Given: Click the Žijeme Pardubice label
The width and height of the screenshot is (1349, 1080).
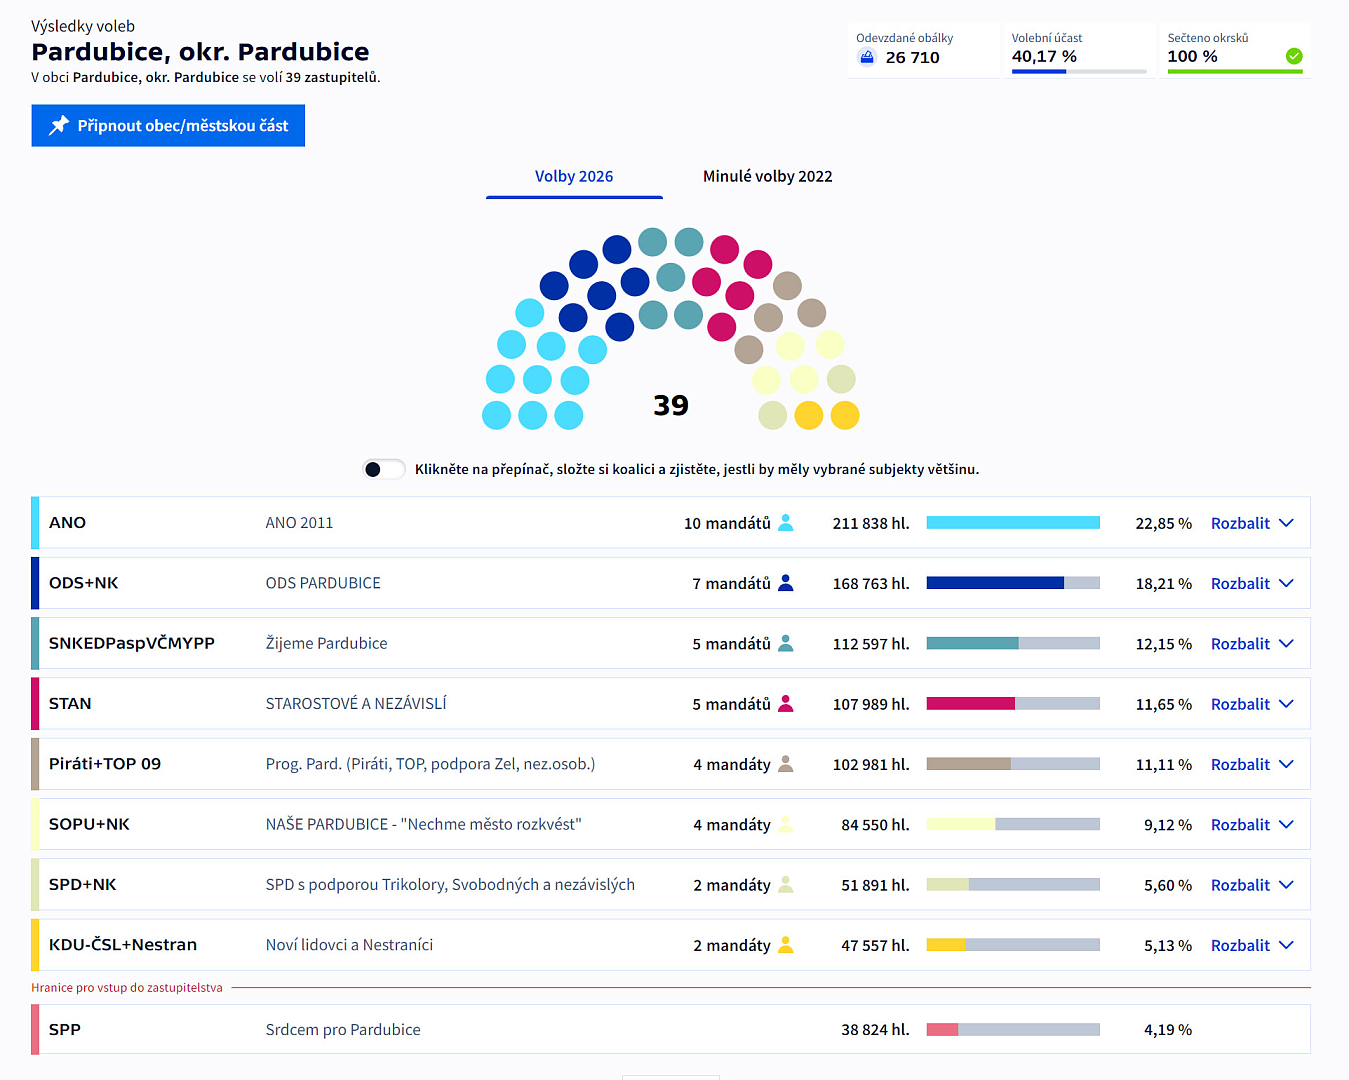Looking at the screenshot, I should click(x=326, y=643).
